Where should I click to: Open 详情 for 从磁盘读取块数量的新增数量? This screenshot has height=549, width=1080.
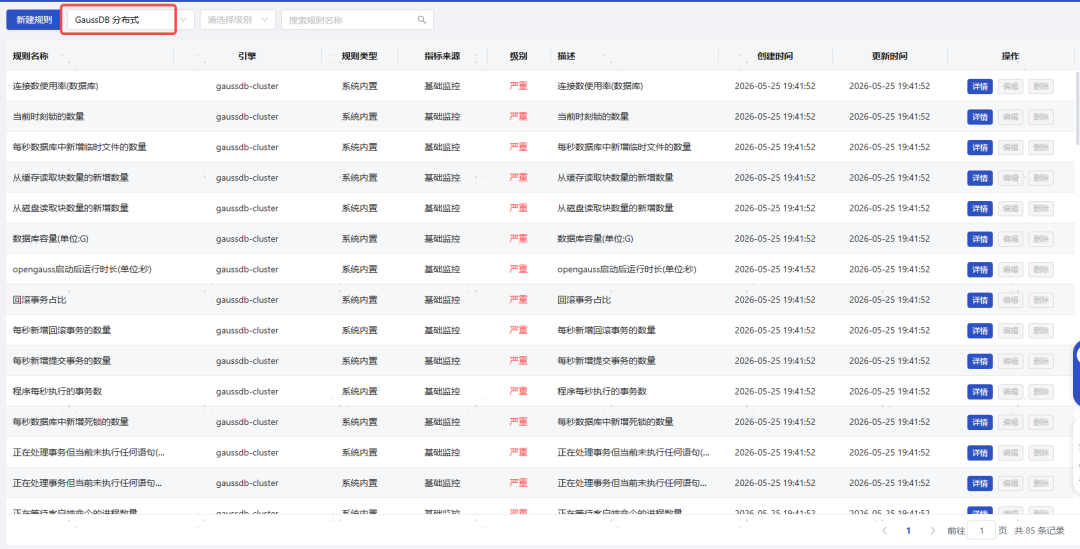[x=979, y=209]
